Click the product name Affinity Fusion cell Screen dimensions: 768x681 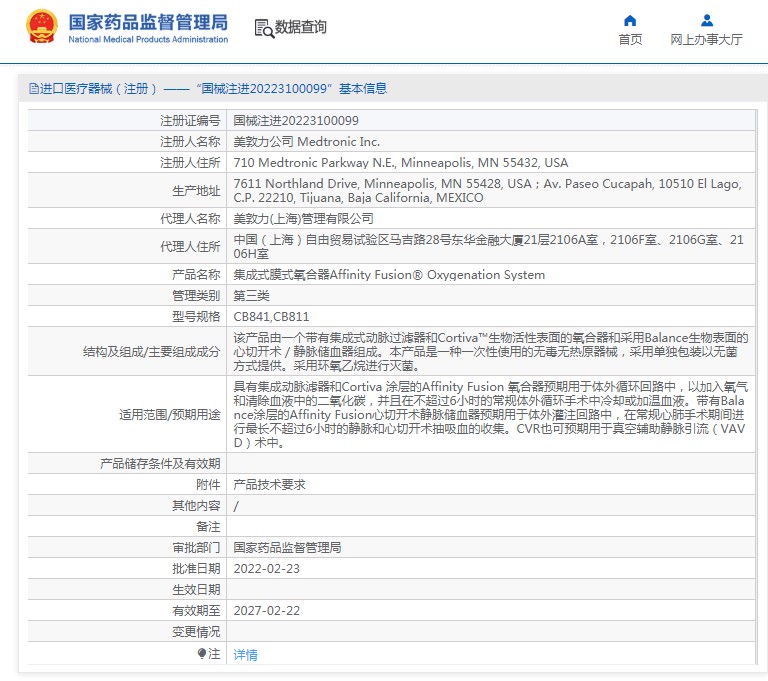(389, 275)
